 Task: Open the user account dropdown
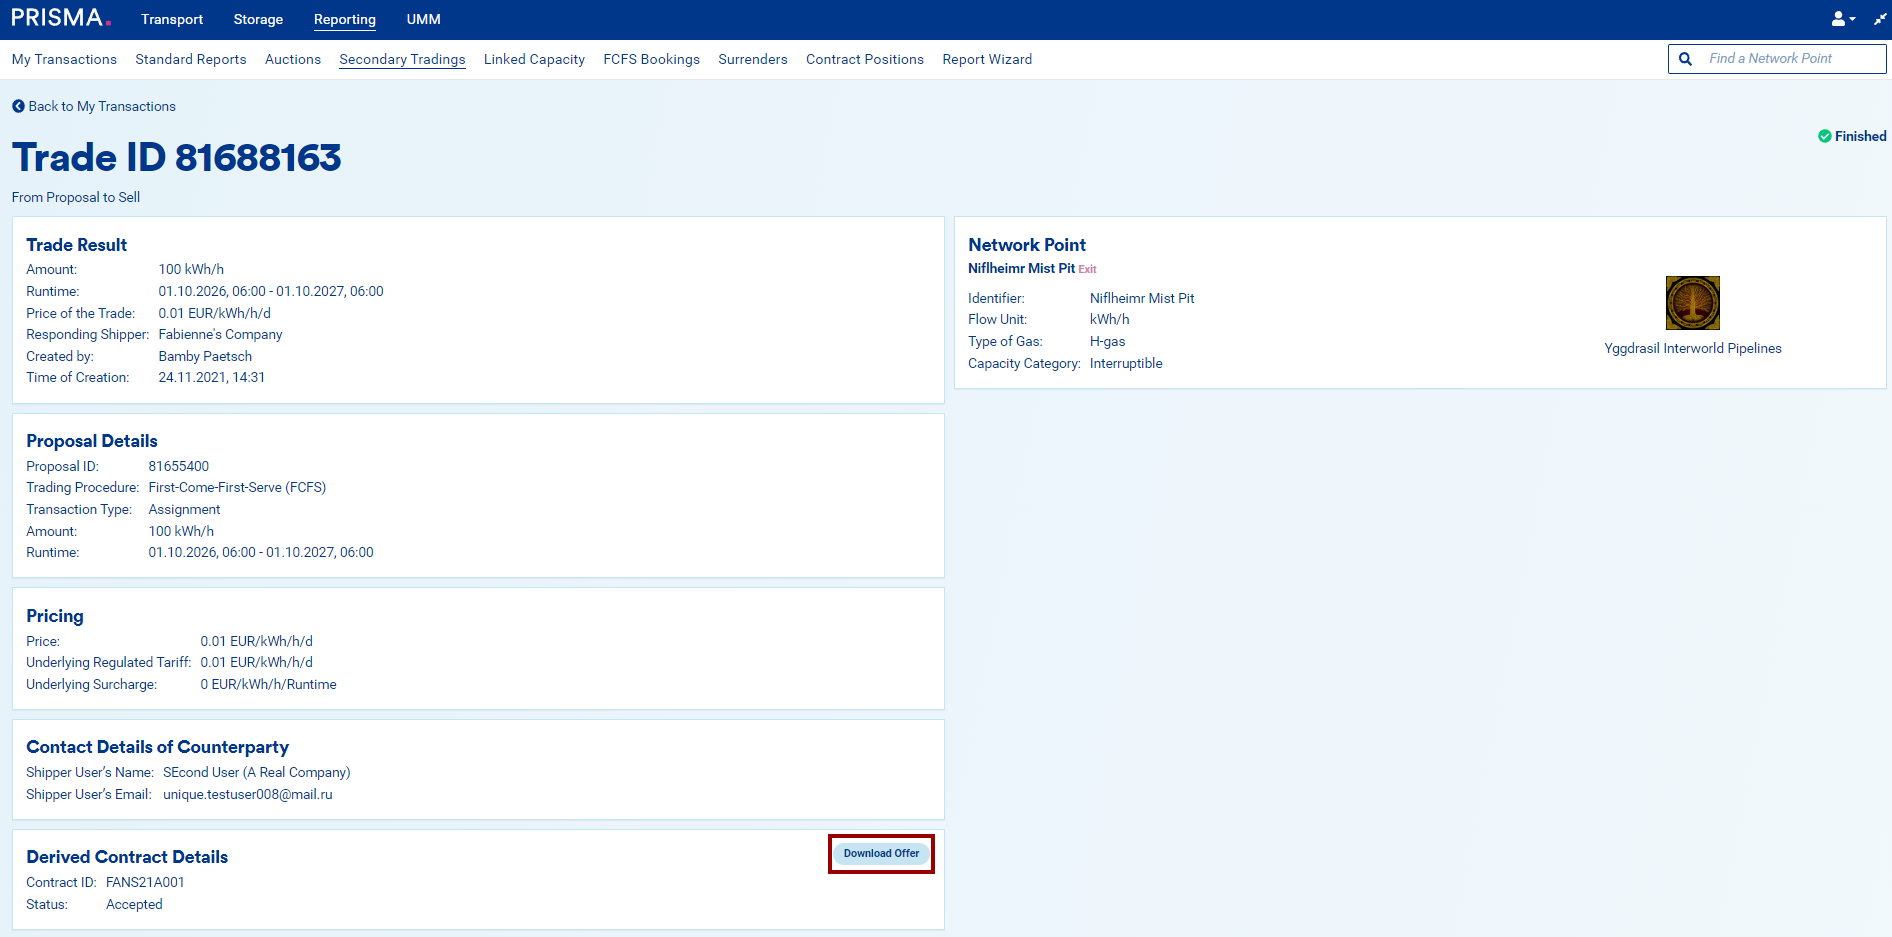coord(1842,19)
